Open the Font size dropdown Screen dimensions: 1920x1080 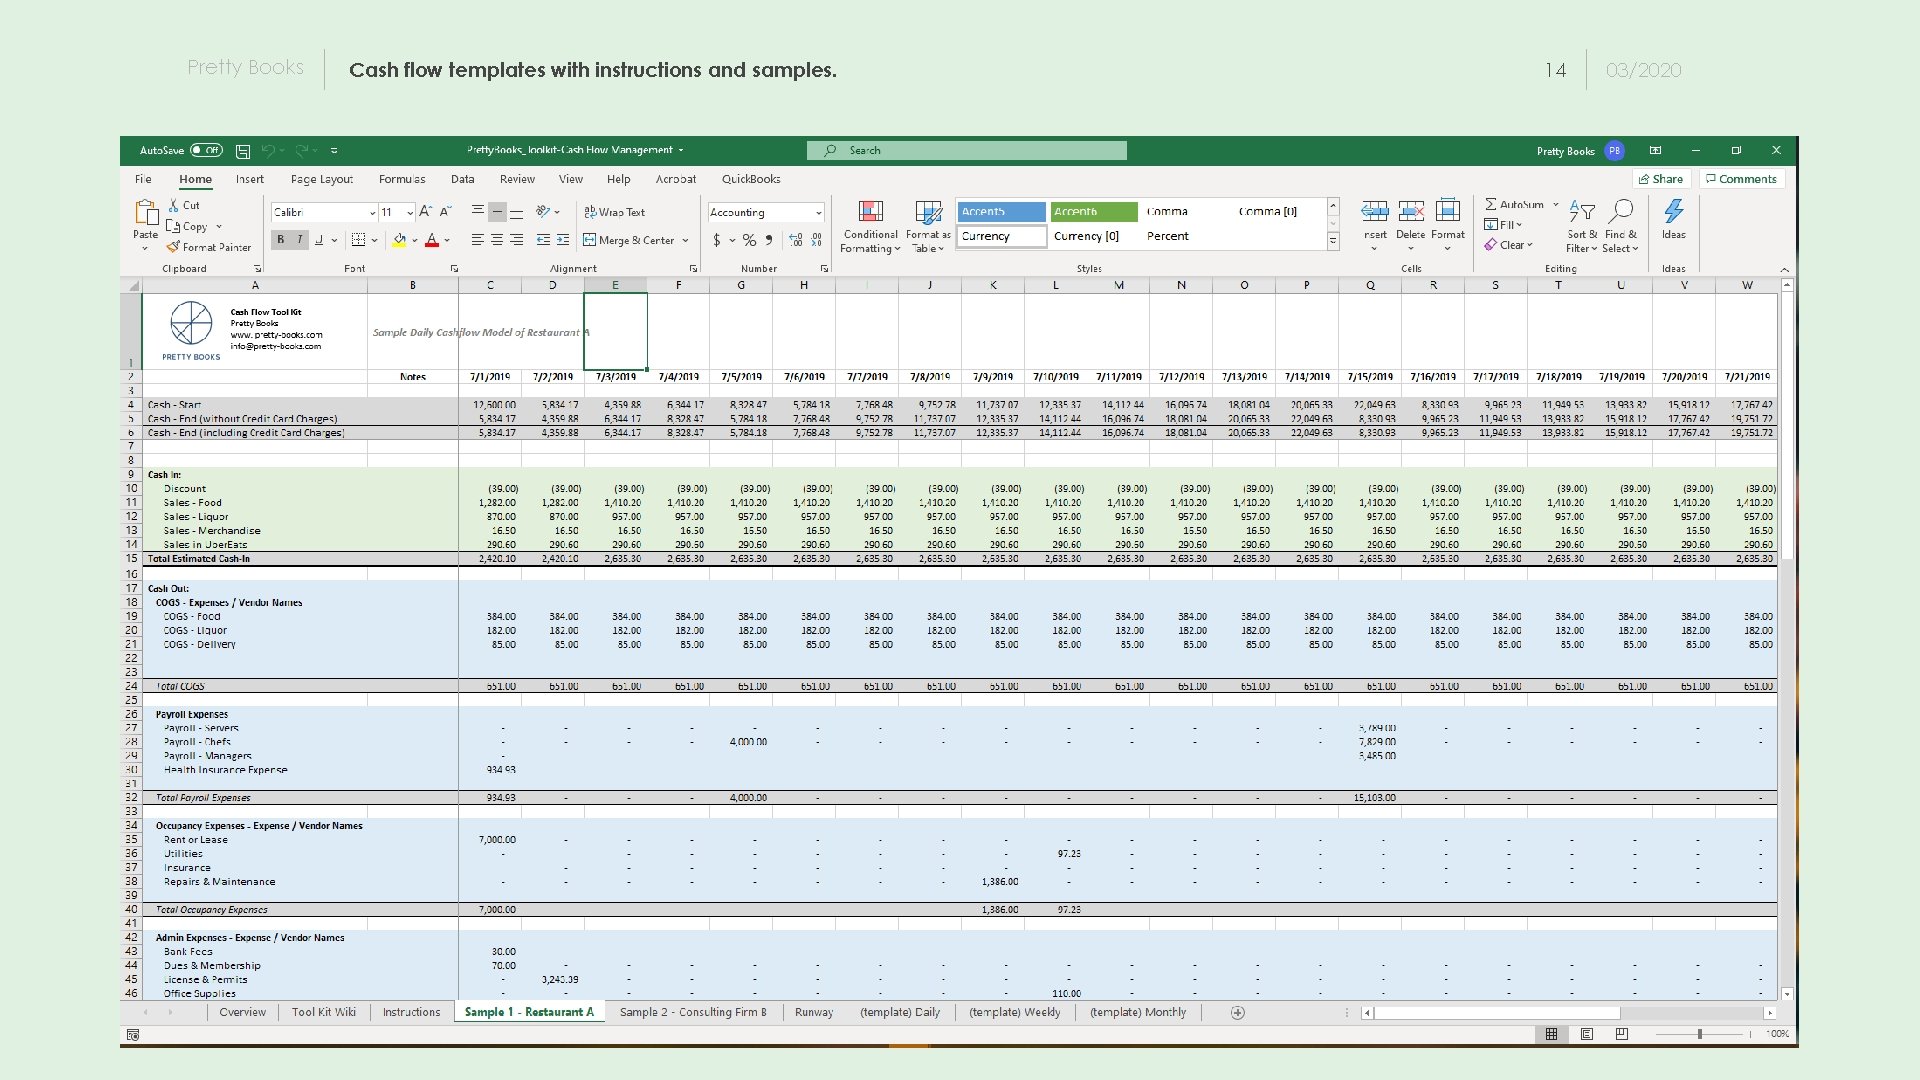point(409,212)
